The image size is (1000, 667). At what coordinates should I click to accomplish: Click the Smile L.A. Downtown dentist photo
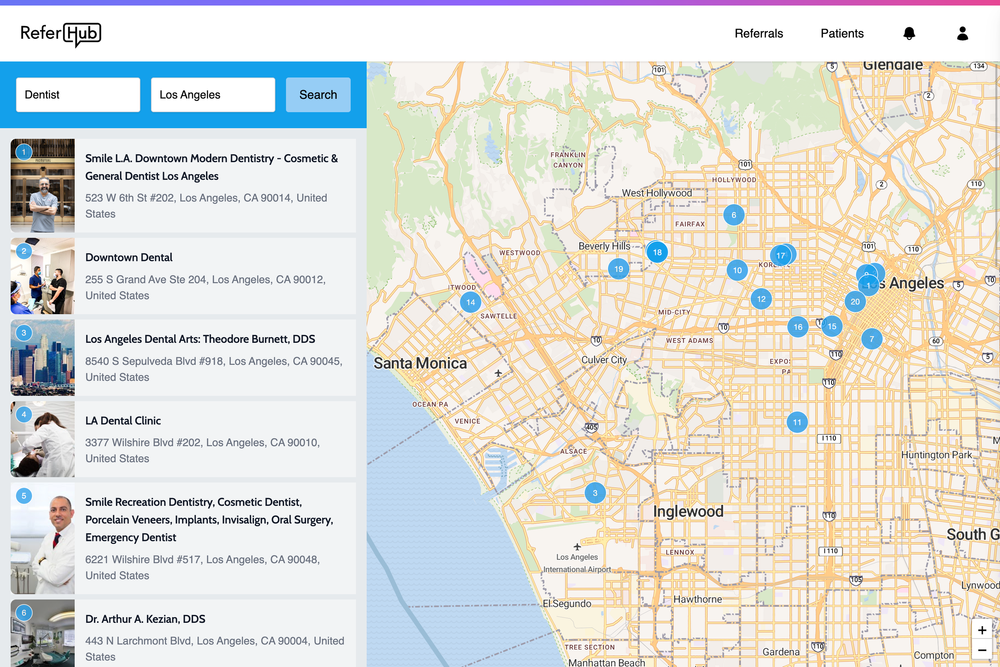pos(43,186)
